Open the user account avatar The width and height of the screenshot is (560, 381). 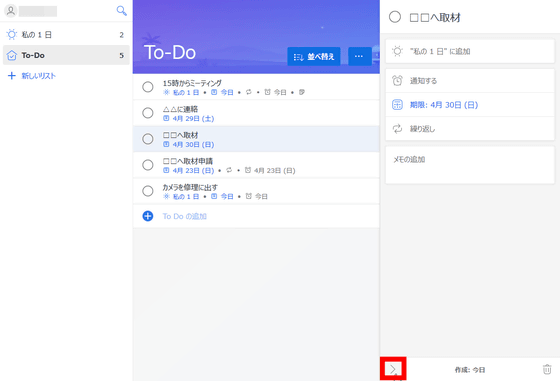coord(11,11)
